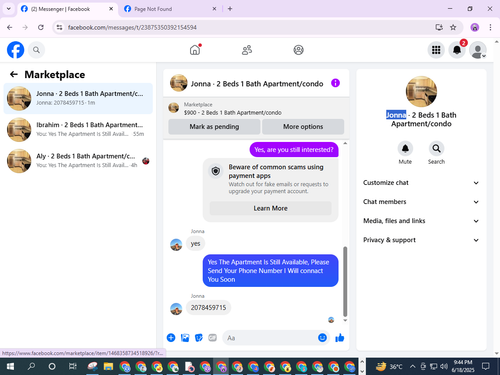Viewport: 500px width, 375px height.
Task: Open the Facebook logo home link
Action: tap(15, 50)
